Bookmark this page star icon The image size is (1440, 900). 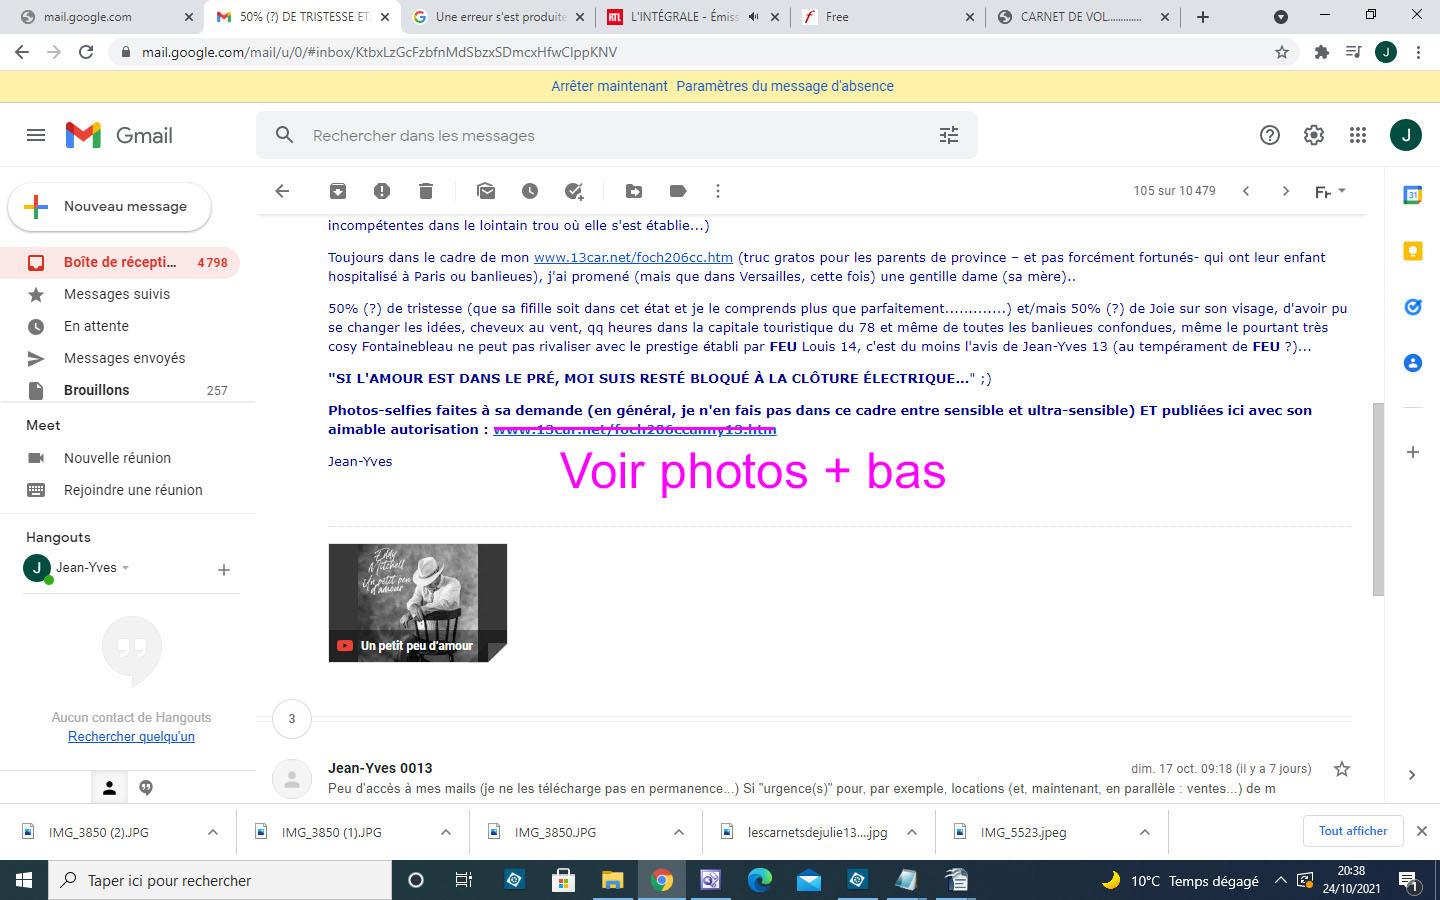point(1282,52)
